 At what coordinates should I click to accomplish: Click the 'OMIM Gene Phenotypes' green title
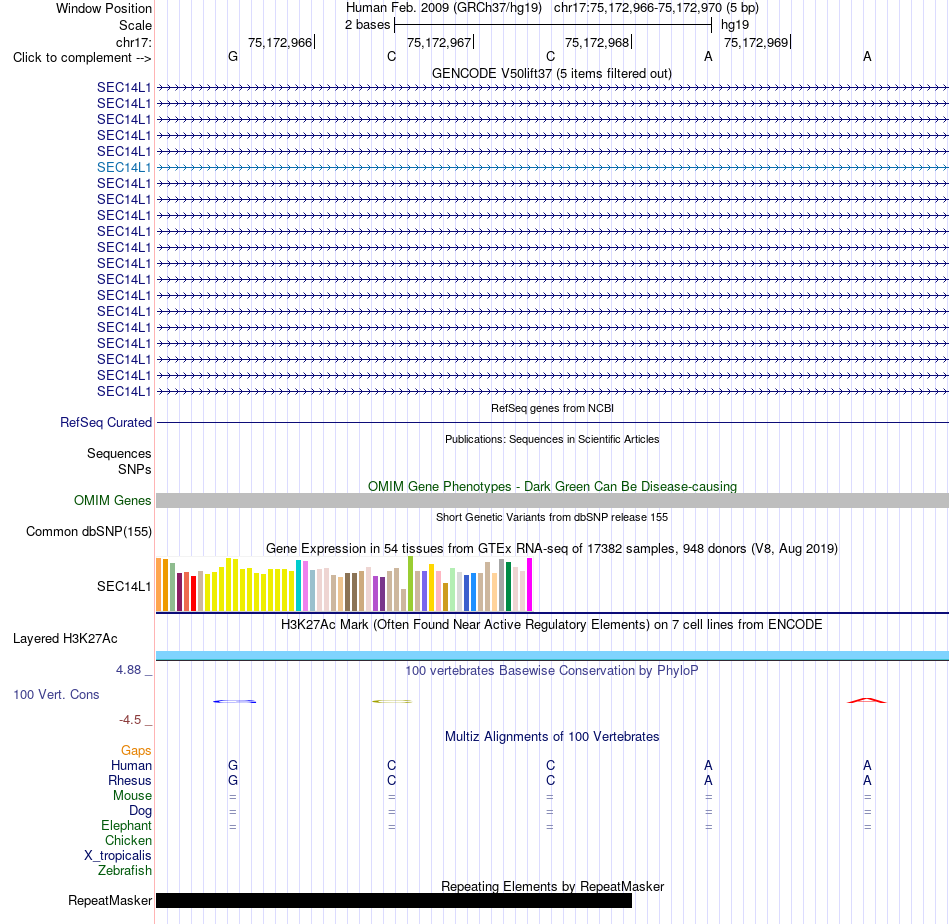tap(552, 487)
